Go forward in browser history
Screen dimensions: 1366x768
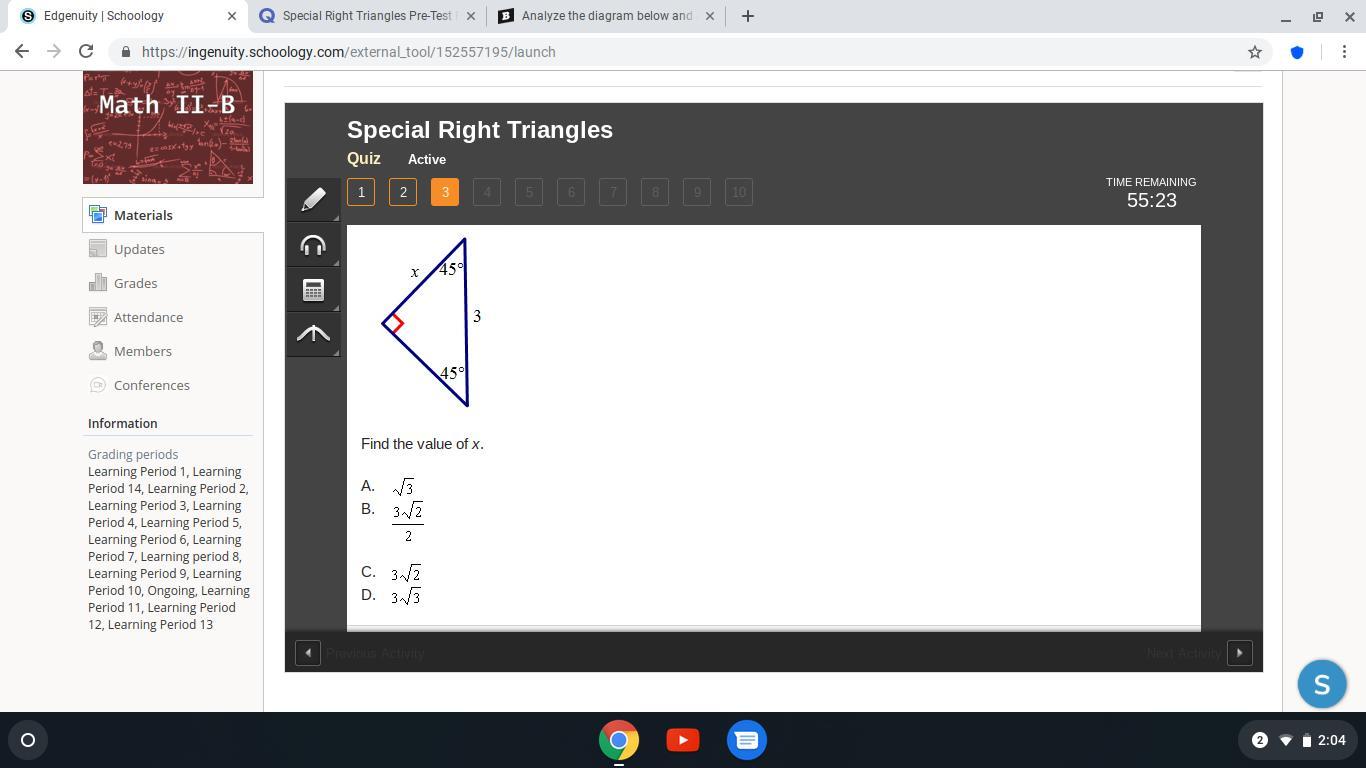tap(54, 52)
